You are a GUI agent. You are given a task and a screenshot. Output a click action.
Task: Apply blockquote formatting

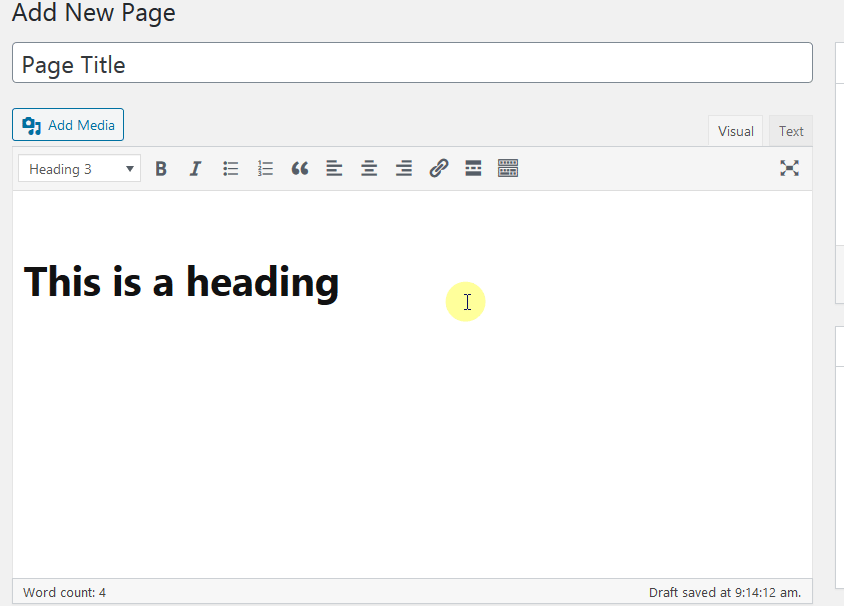click(x=299, y=168)
